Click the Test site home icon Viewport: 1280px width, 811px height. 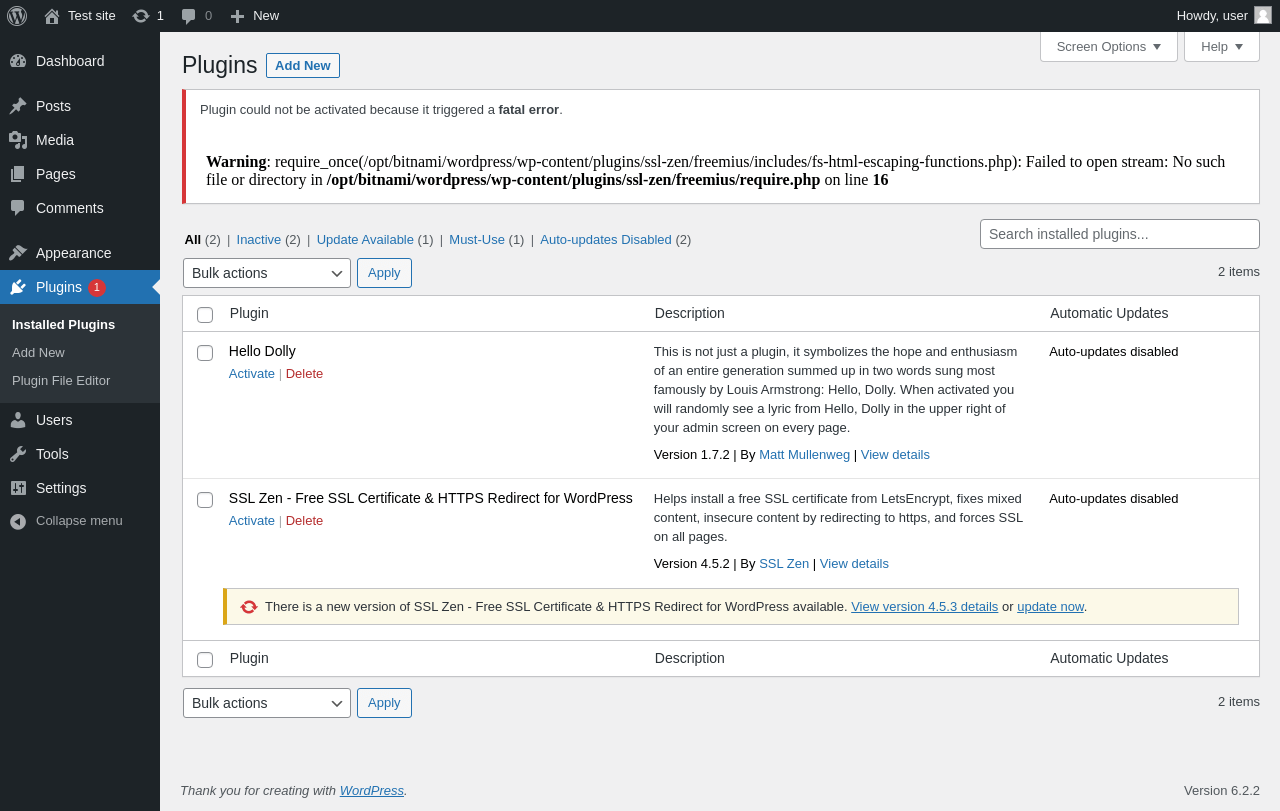click(x=52, y=16)
